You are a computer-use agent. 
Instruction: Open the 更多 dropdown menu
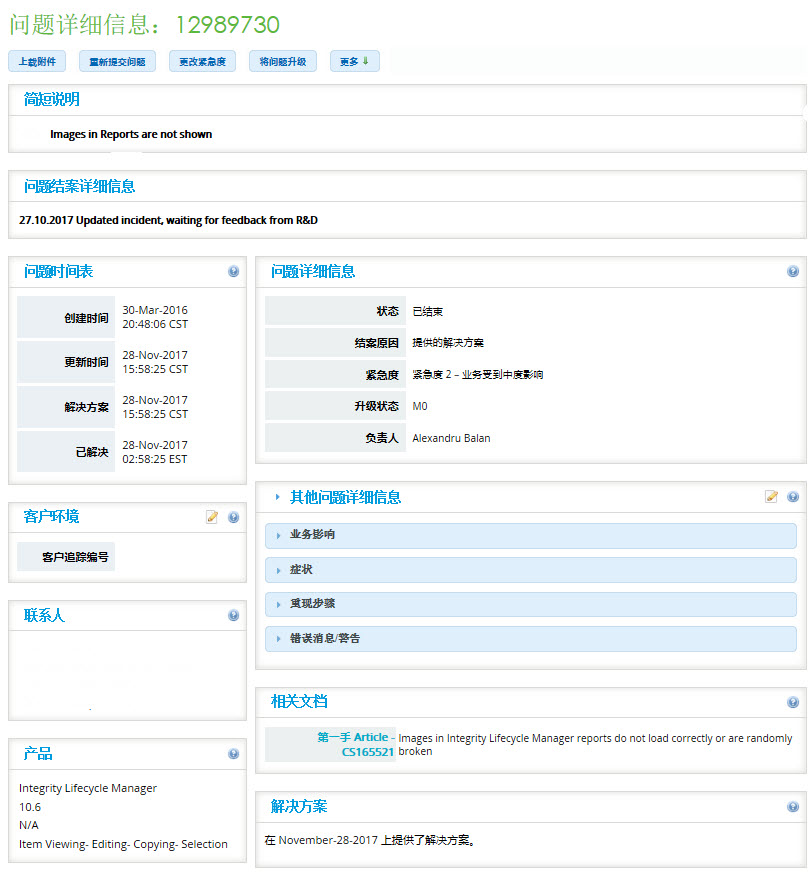[x=354, y=62]
